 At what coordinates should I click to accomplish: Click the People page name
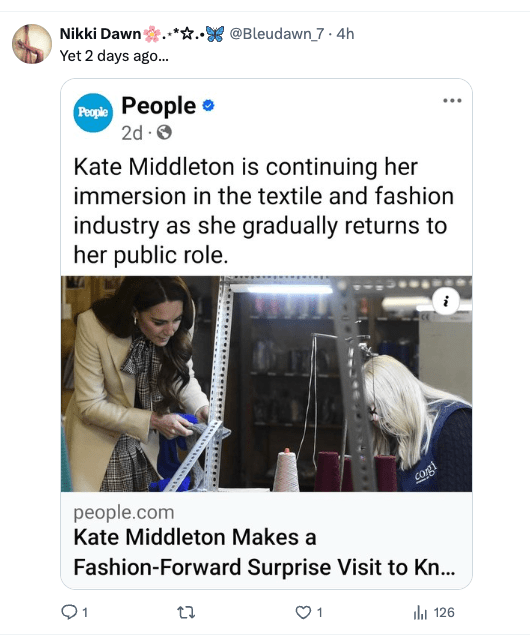point(158,106)
